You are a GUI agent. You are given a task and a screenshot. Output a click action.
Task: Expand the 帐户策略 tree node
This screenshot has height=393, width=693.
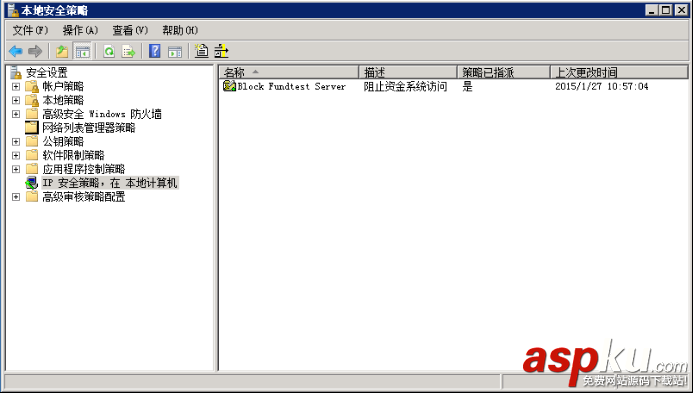[16, 87]
